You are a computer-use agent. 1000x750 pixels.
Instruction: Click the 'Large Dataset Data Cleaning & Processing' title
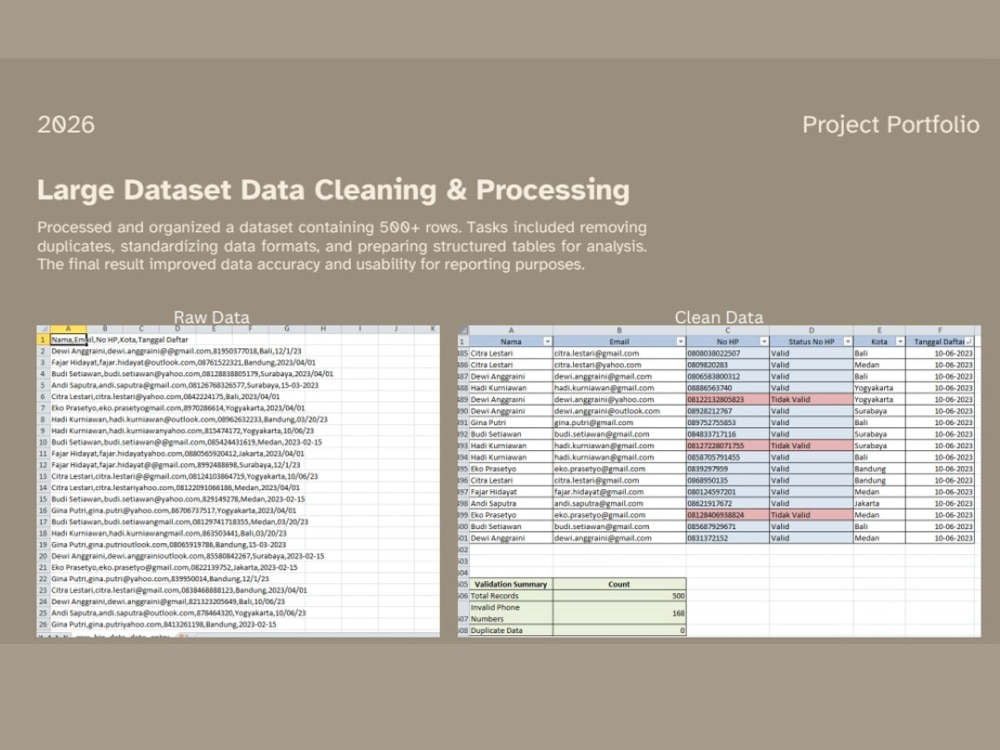pos(334,190)
